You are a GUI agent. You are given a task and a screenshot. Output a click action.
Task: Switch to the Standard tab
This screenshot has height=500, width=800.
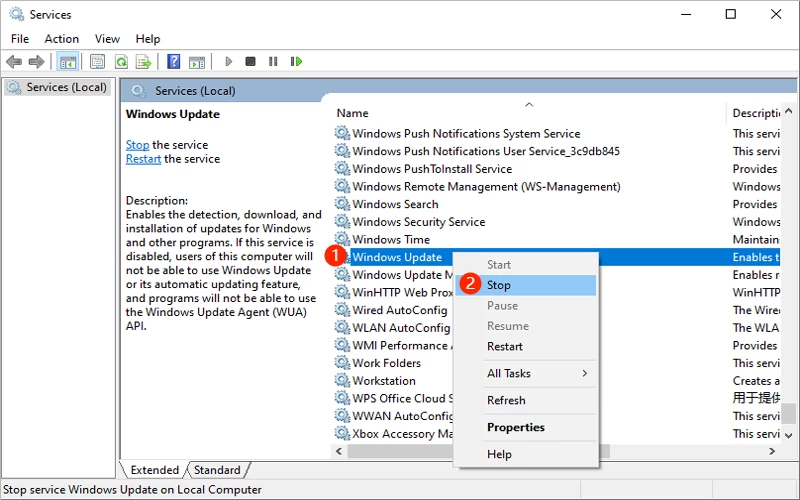click(x=217, y=470)
